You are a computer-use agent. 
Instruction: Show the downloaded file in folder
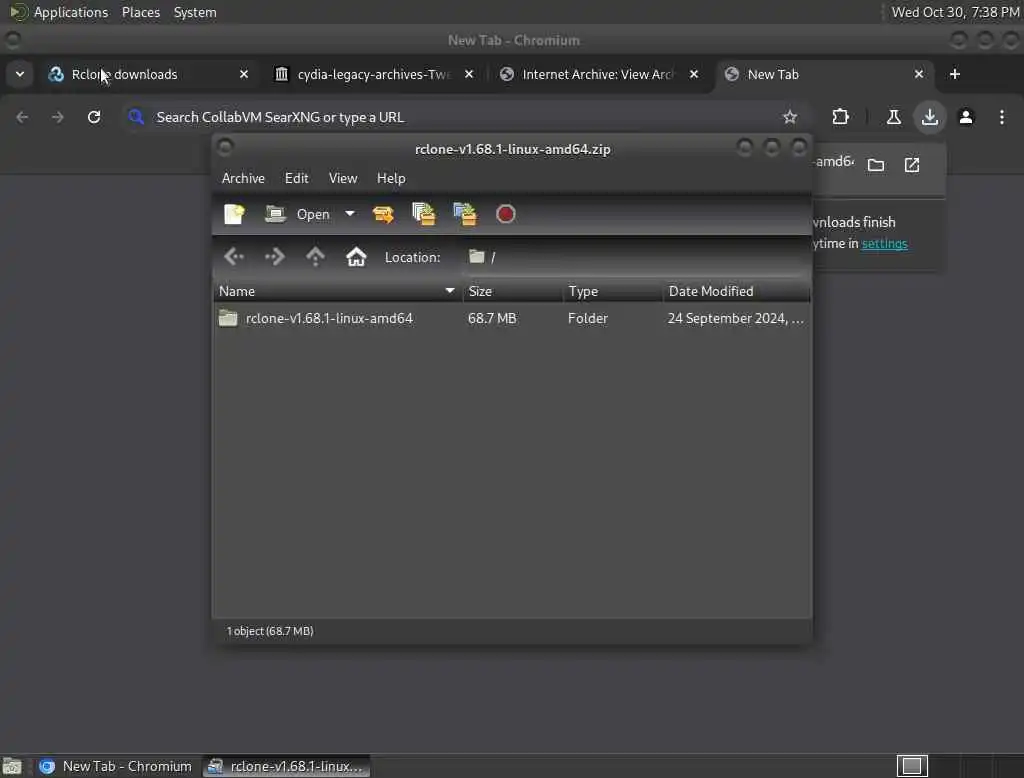(876, 165)
